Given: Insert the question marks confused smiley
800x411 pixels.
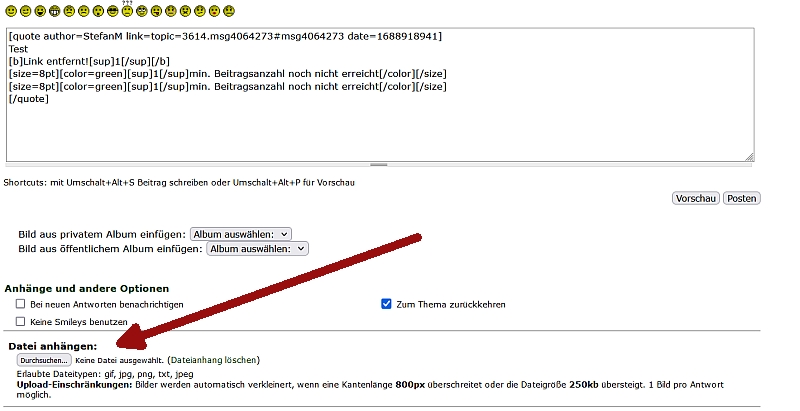Looking at the screenshot, I should 127,11.
